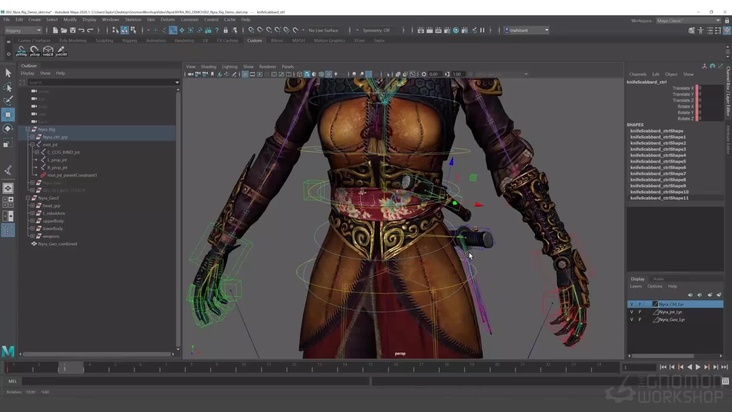Click the second custom shelf script icon
Screen dimensions: 732x412
(35, 51)
